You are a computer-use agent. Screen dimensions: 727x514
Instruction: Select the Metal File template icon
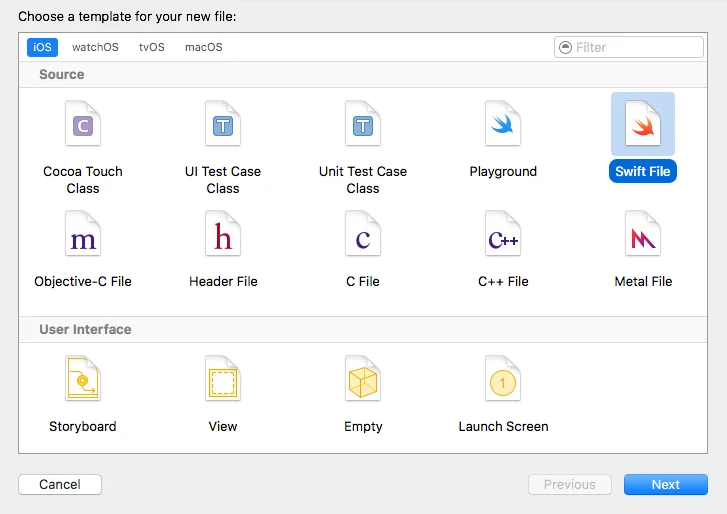[643, 234]
